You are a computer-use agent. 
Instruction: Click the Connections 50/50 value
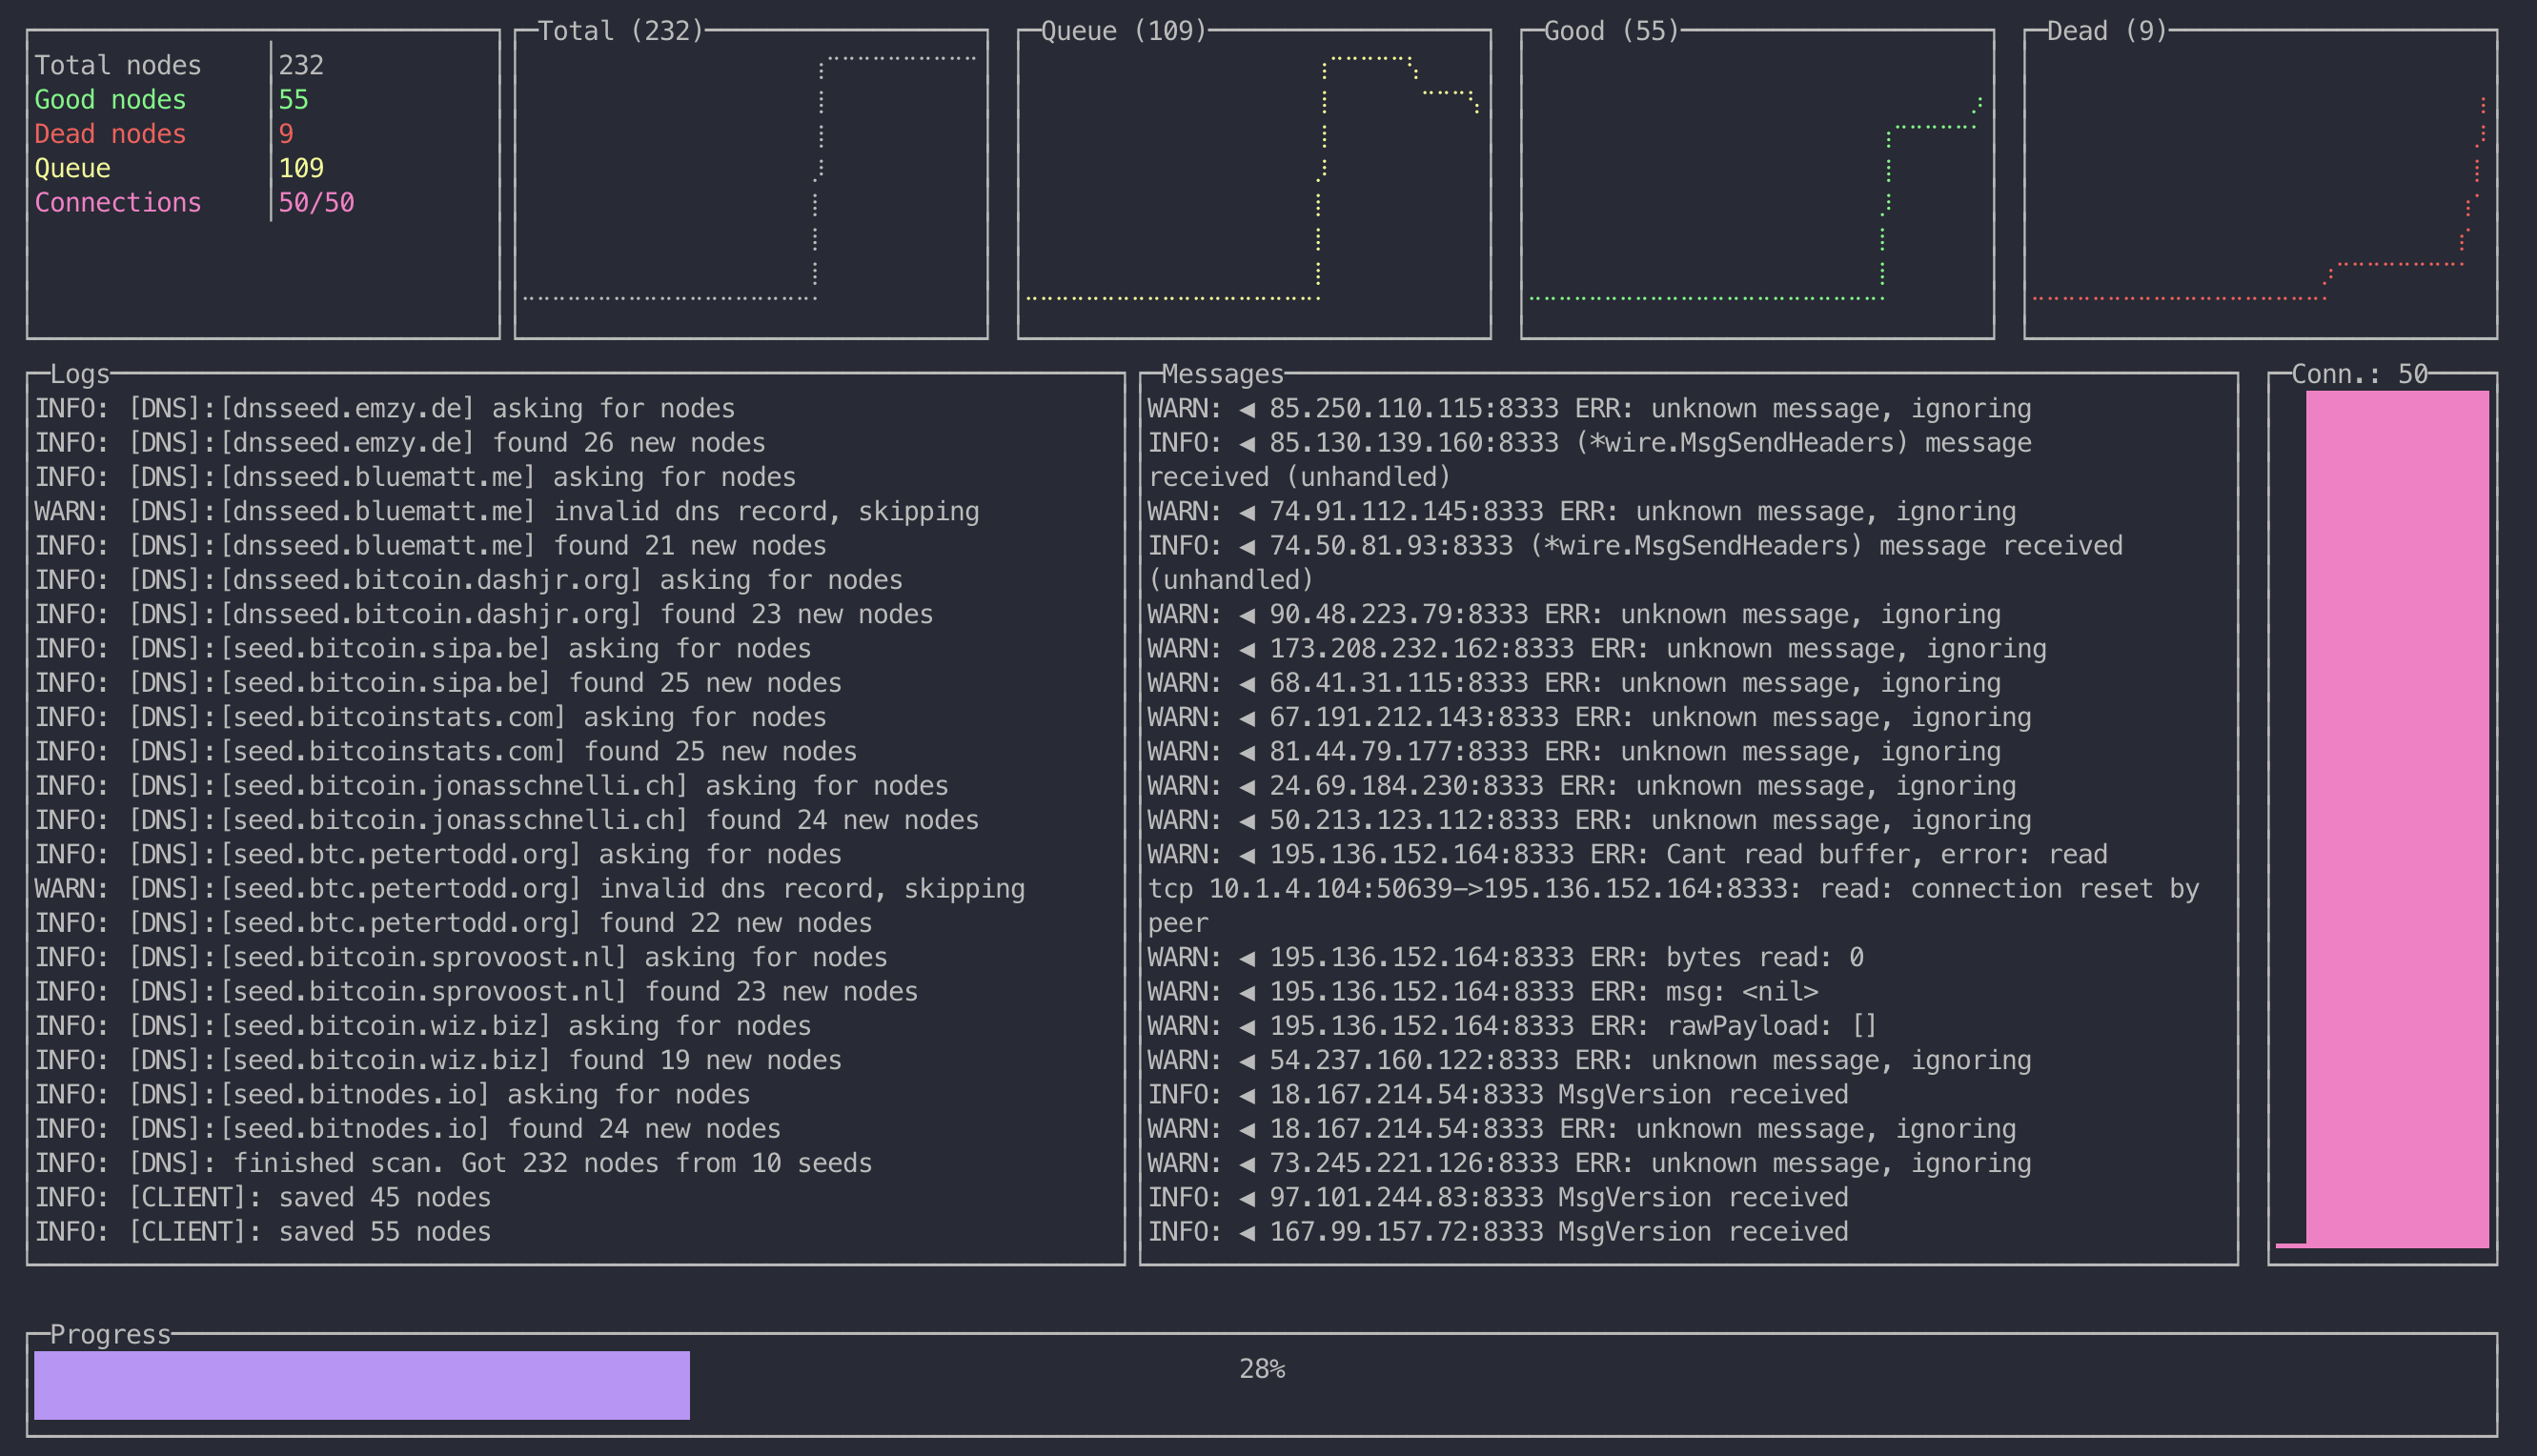click(x=316, y=203)
